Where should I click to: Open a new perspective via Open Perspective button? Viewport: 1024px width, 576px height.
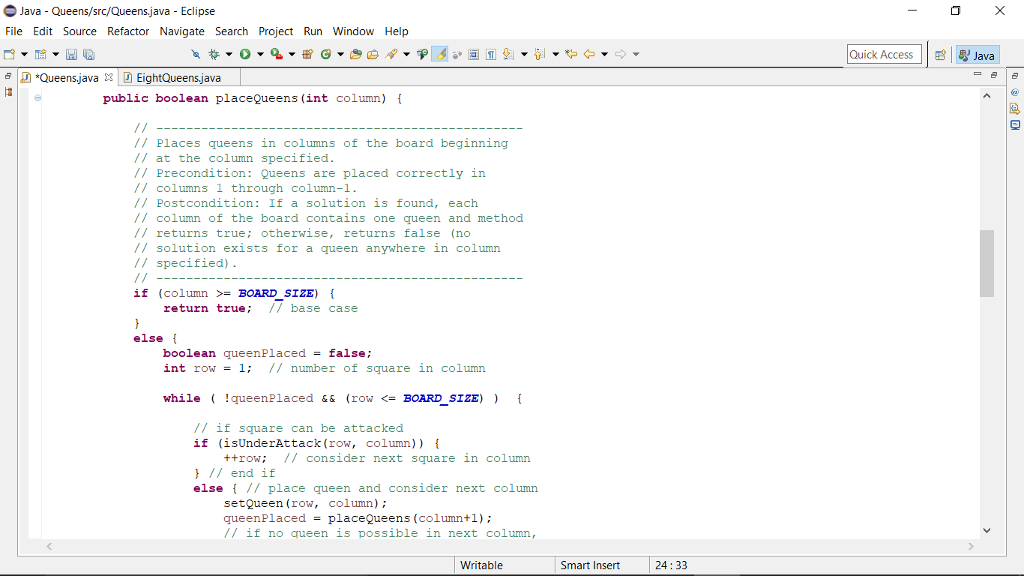pos(940,54)
